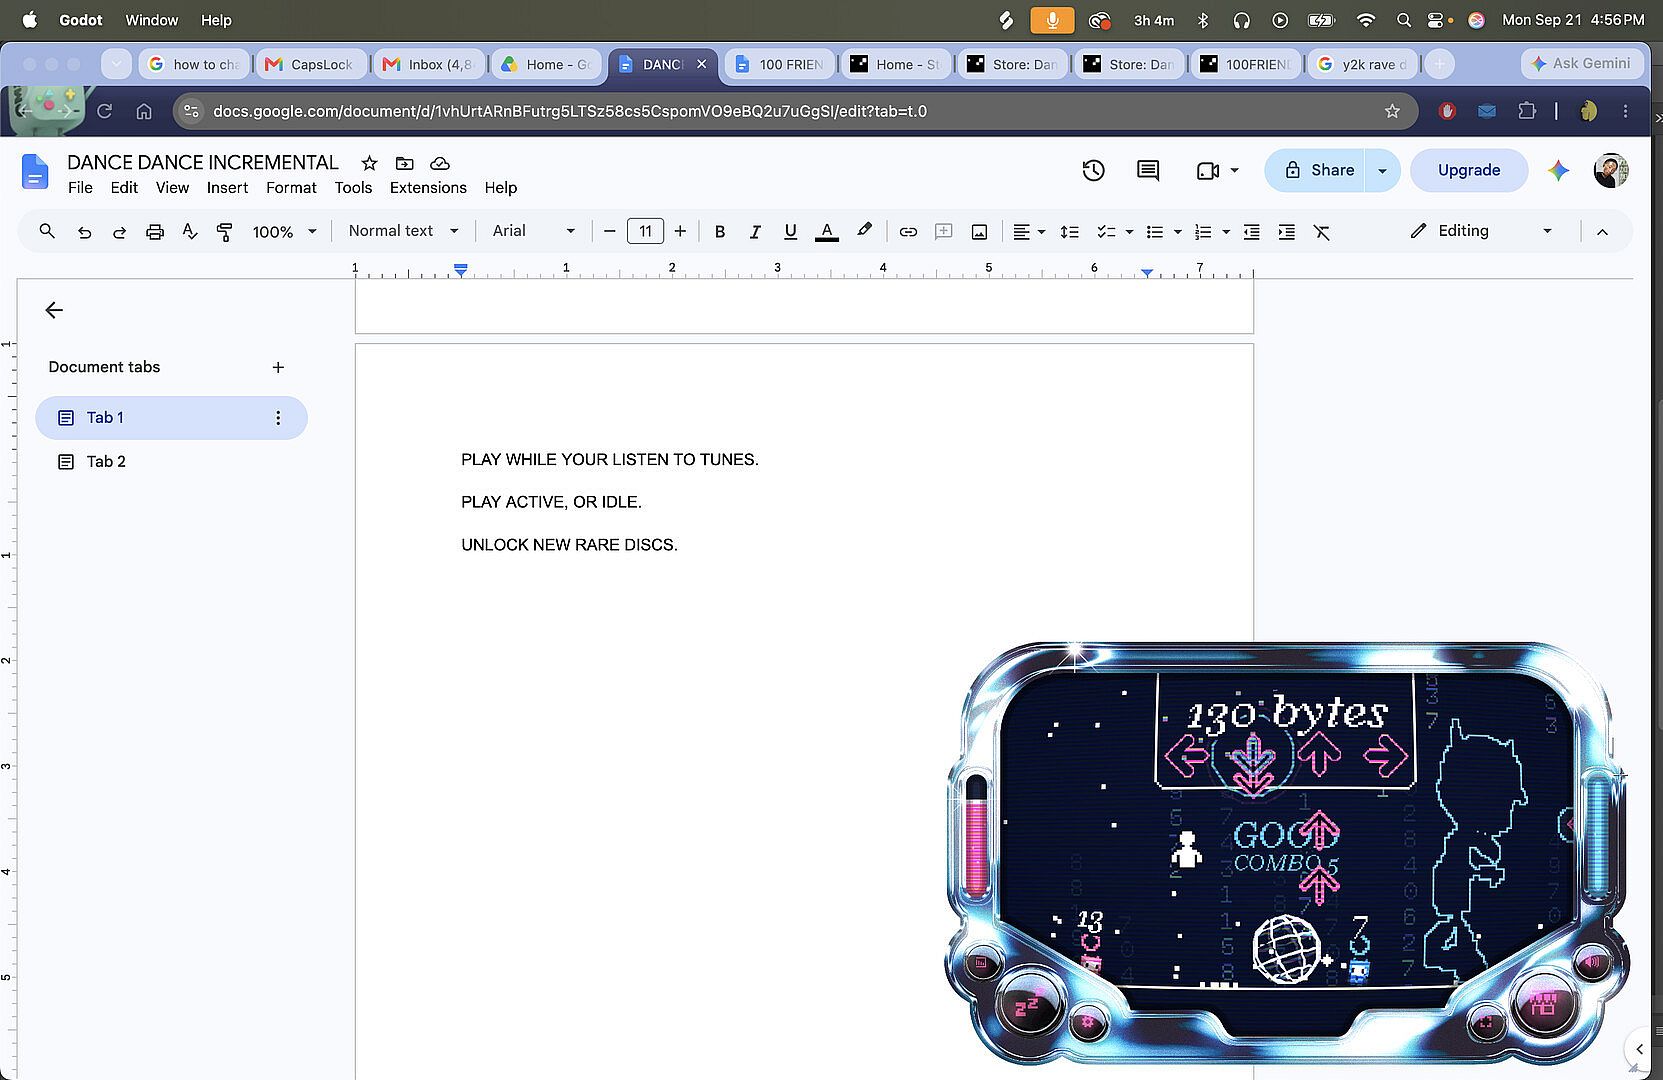Screen dimensions: 1663x1080
Task: Open the Extensions menu
Action: [428, 188]
